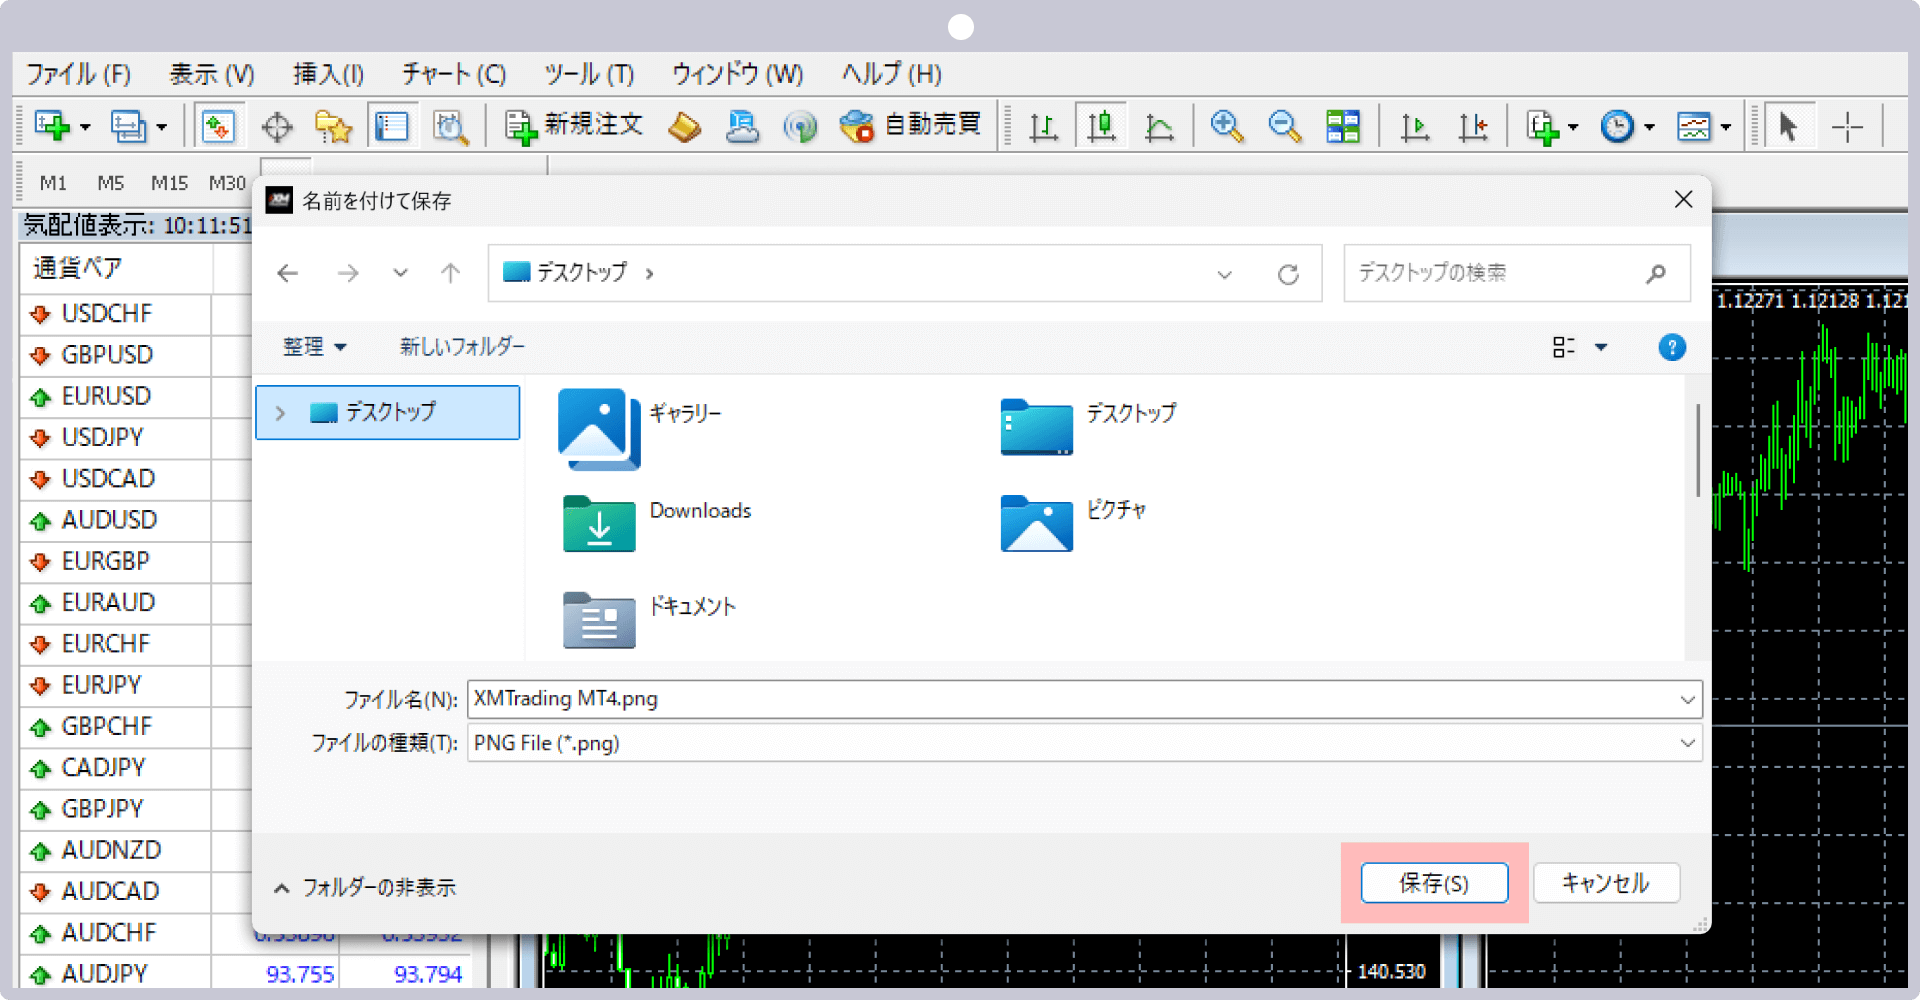This screenshot has height=1000, width=1920.
Task: Click the zoom in magnifier icon
Action: coord(1226,127)
